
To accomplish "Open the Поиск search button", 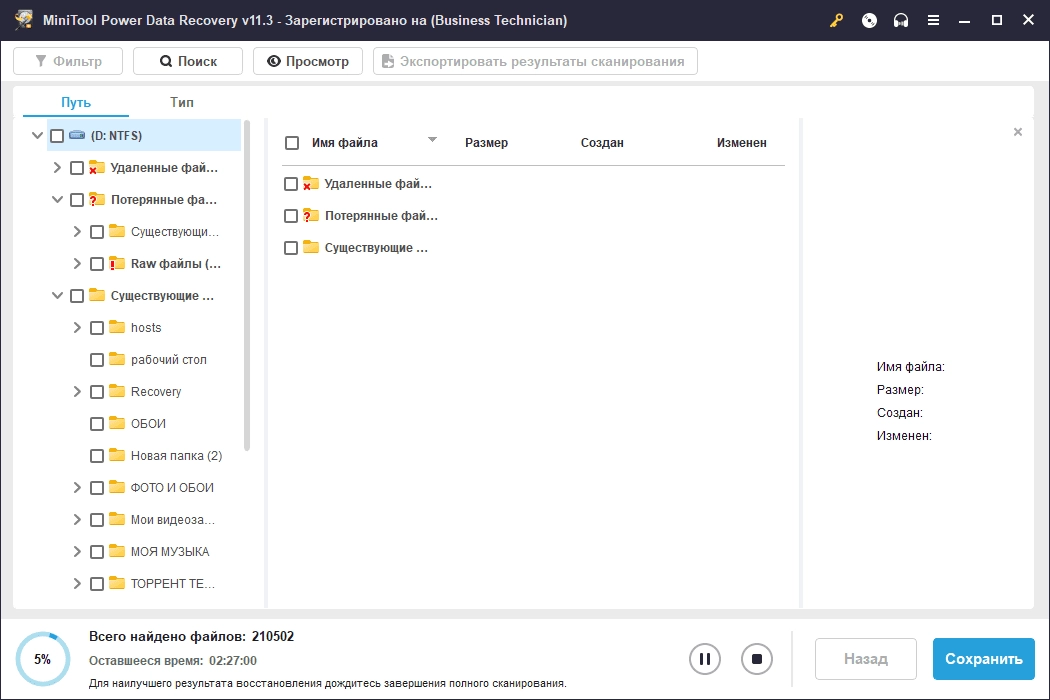I will pyautogui.click(x=188, y=61).
